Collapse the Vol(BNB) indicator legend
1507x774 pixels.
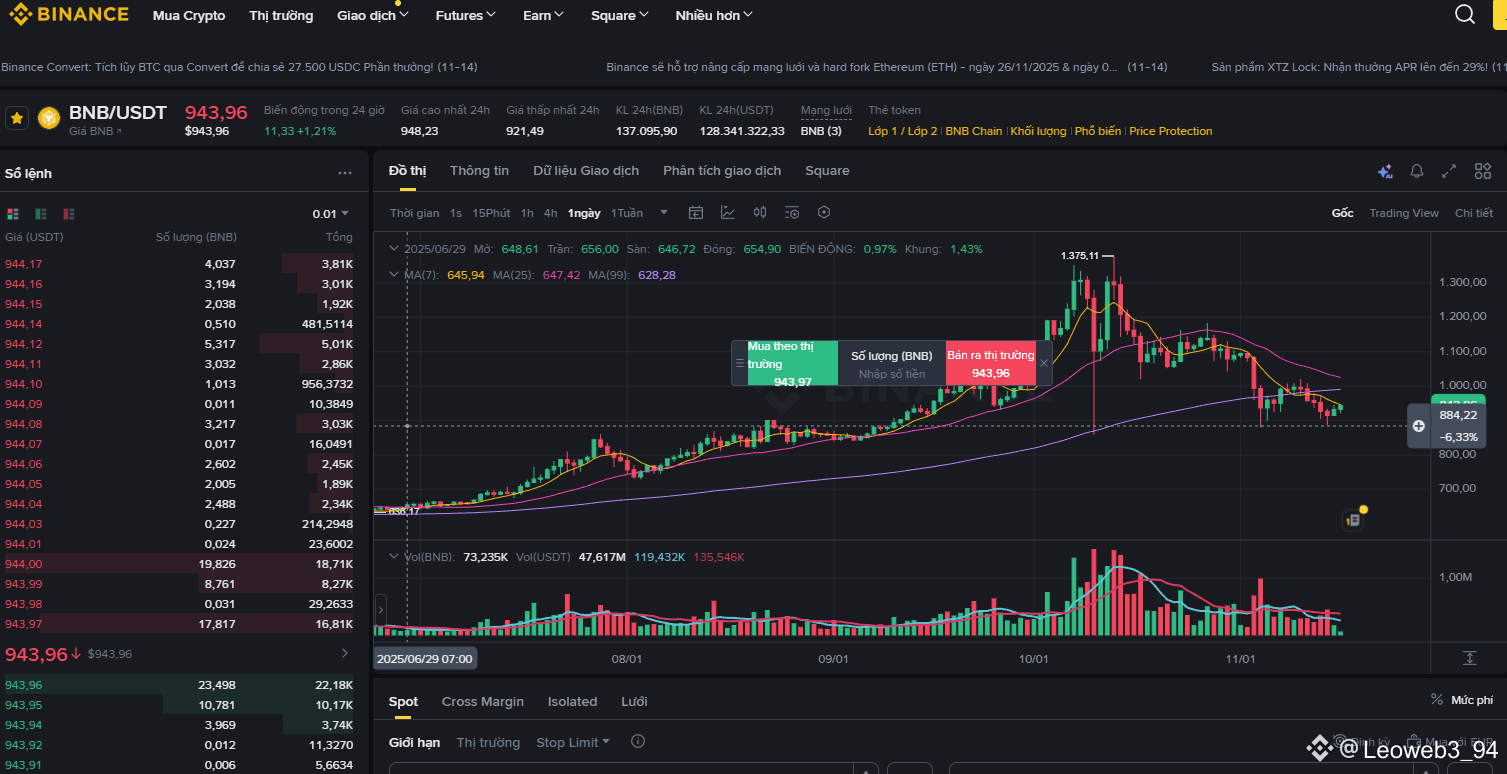394,557
